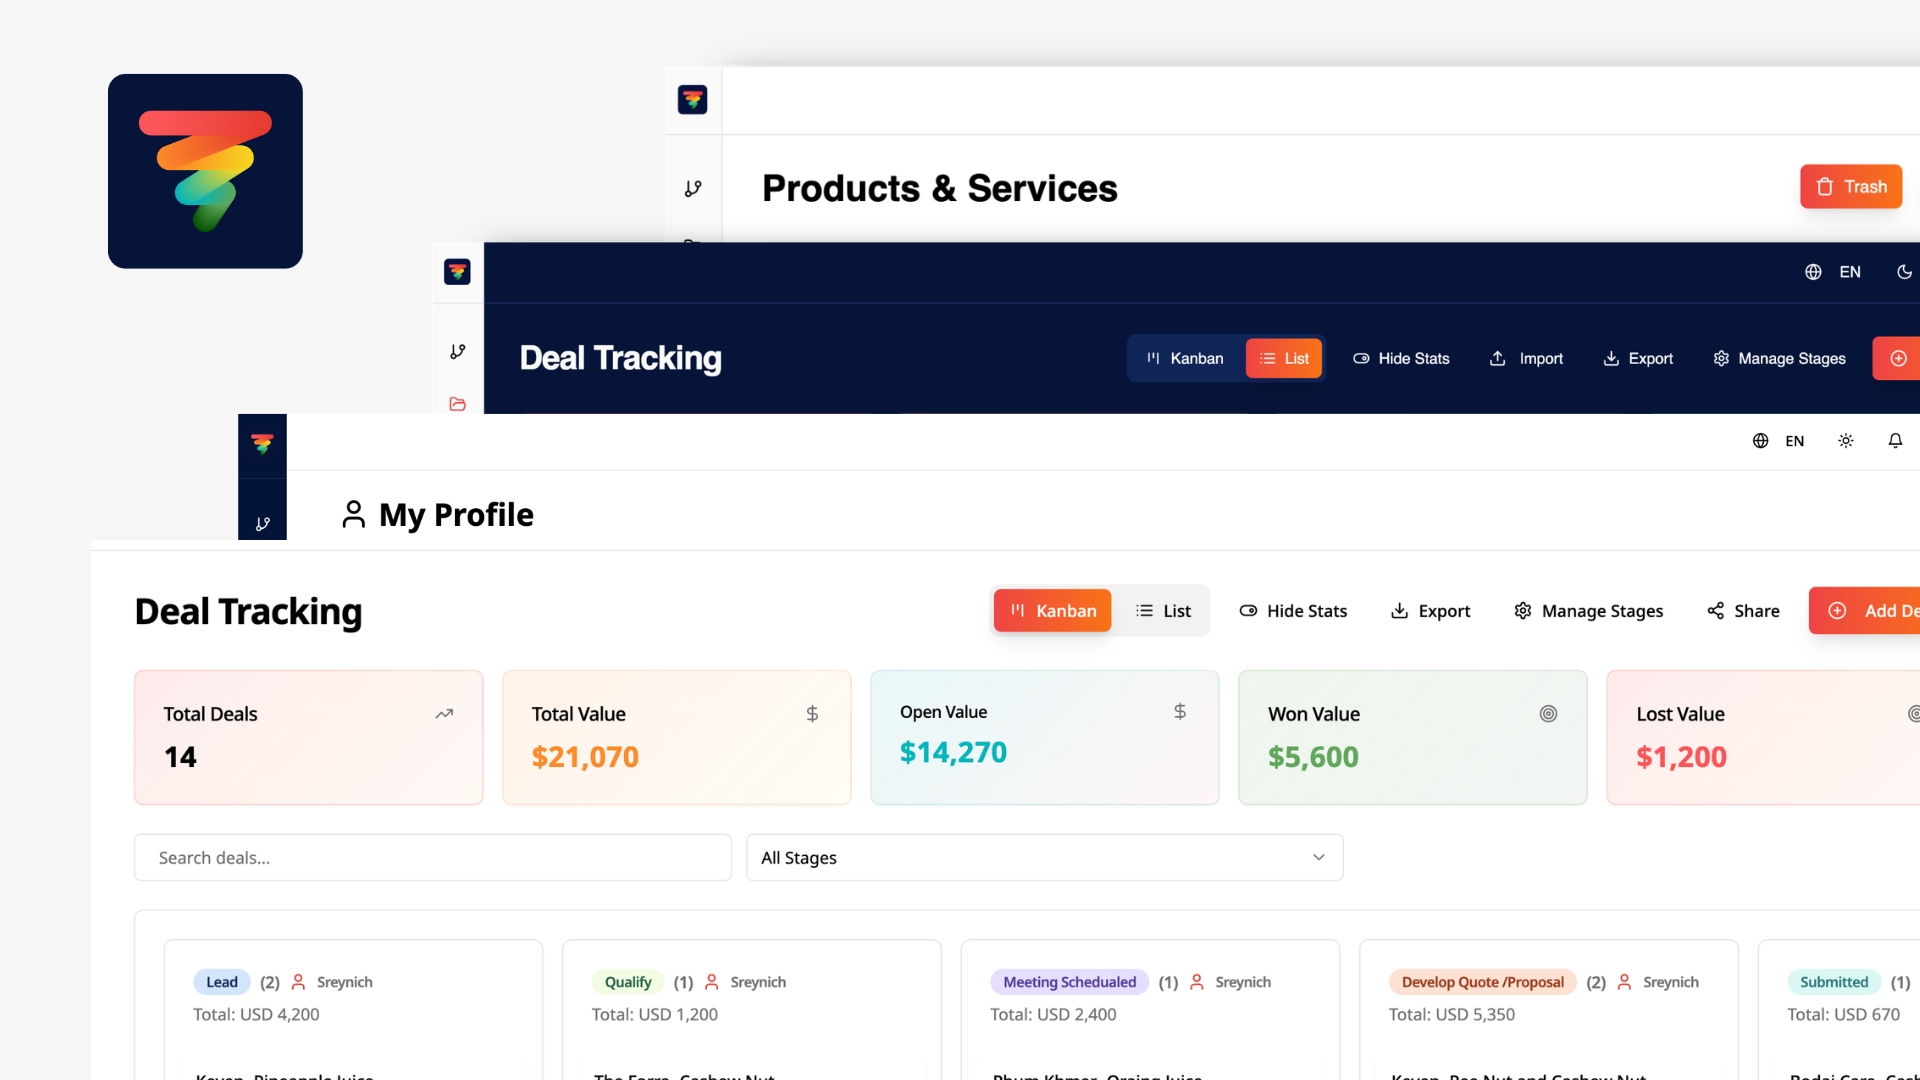1920x1080 pixels.
Task: Click the large rainbow app logo
Action: pyautogui.click(x=205, y=171)
